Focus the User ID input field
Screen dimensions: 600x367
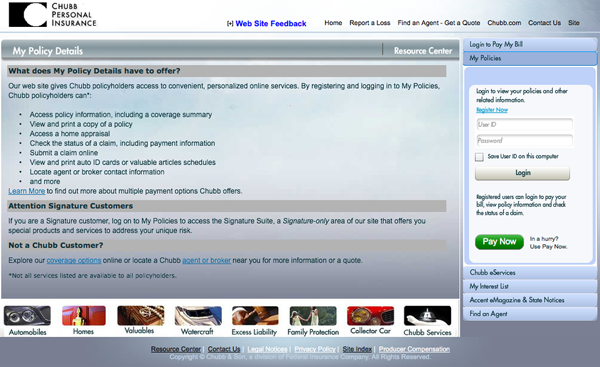[525, 124]
